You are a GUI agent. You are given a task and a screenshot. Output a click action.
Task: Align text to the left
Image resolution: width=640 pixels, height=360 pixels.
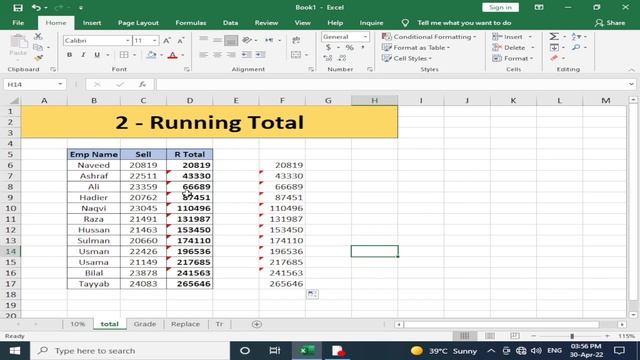[x=204, y=55]
